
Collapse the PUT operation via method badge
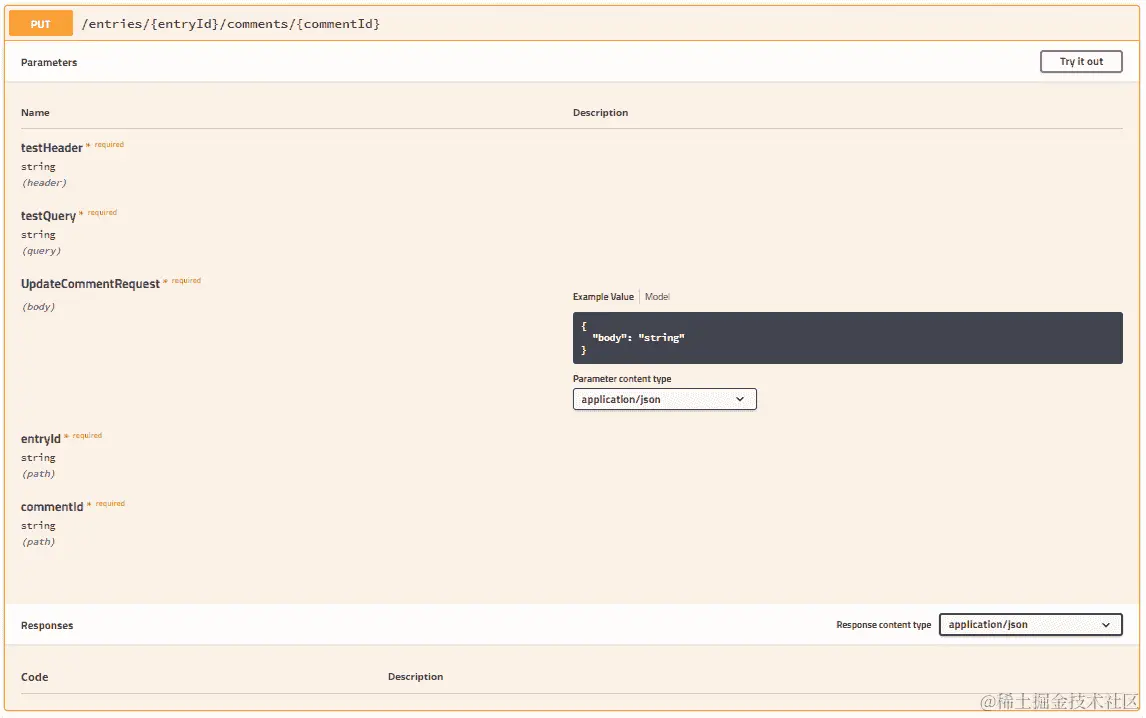(41, 23)
